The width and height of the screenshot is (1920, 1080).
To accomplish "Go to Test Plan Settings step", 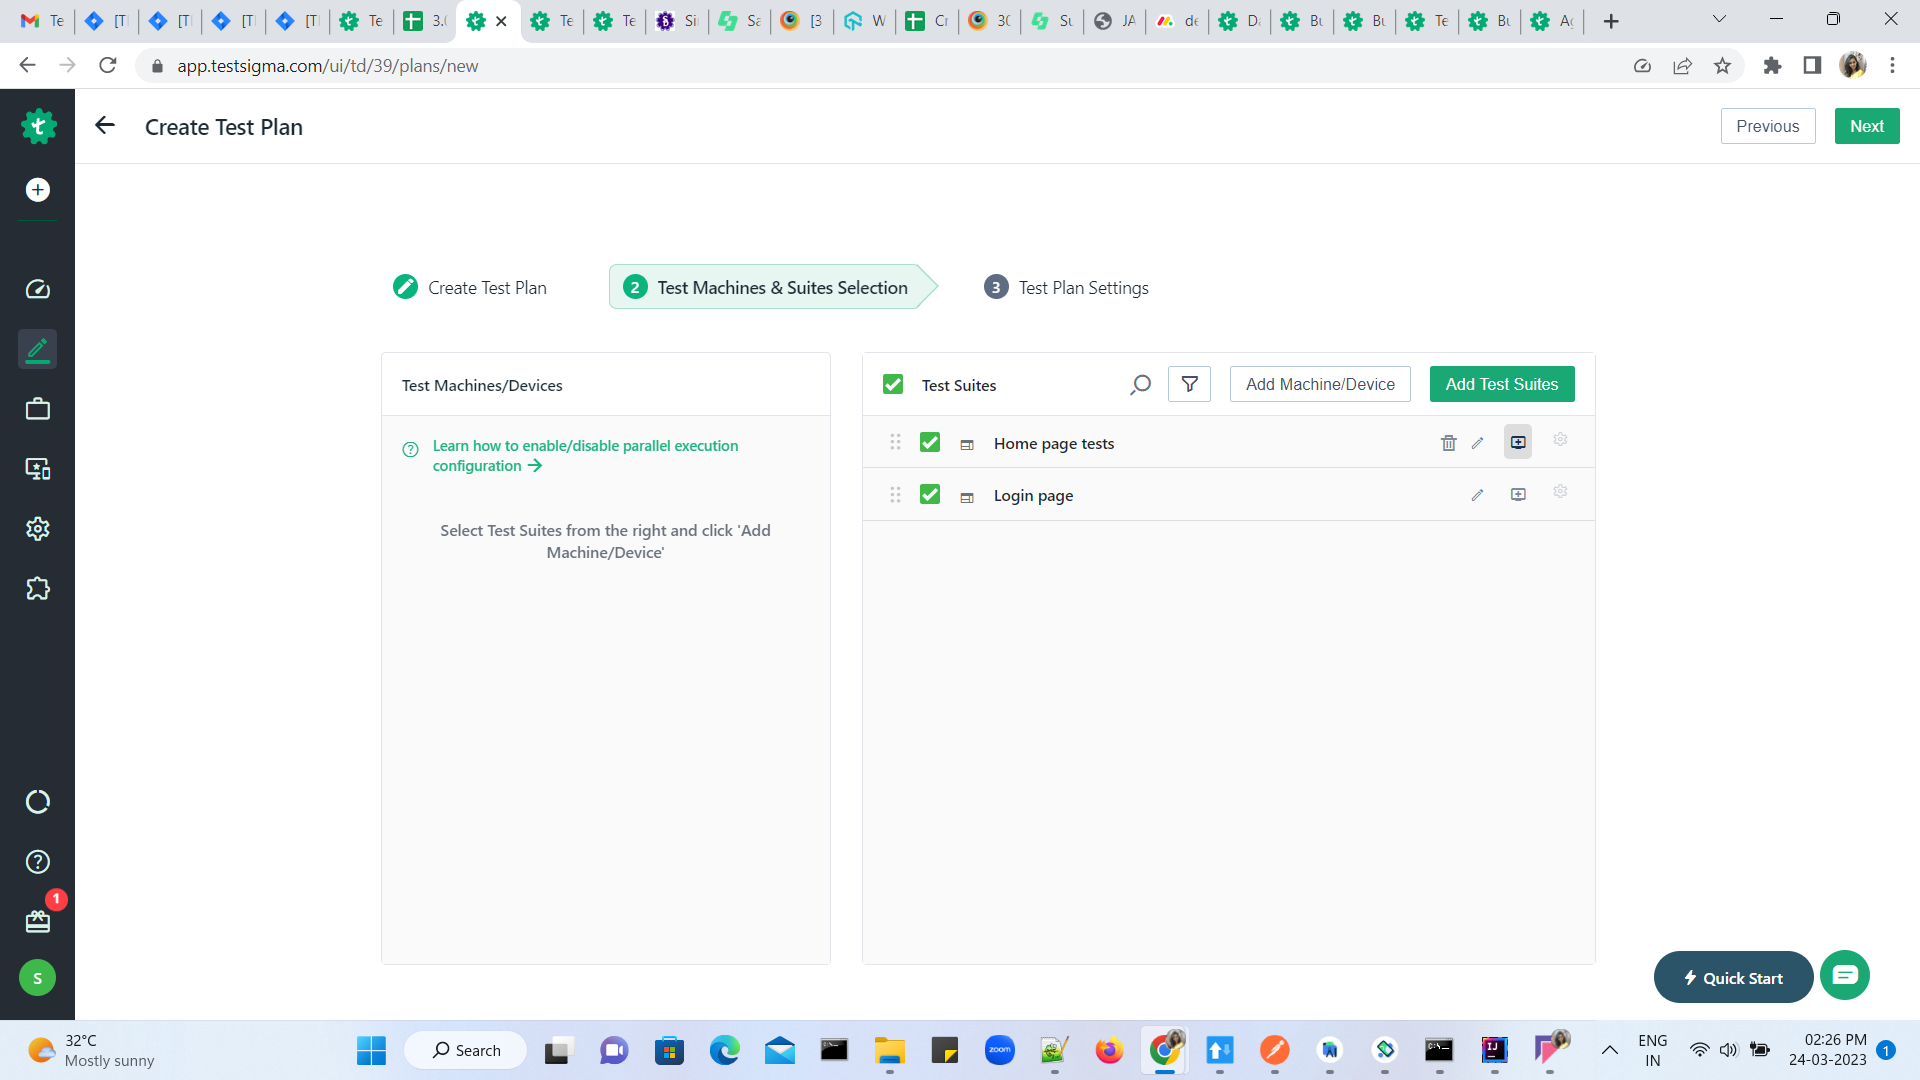I will [x=1066, y=288].
